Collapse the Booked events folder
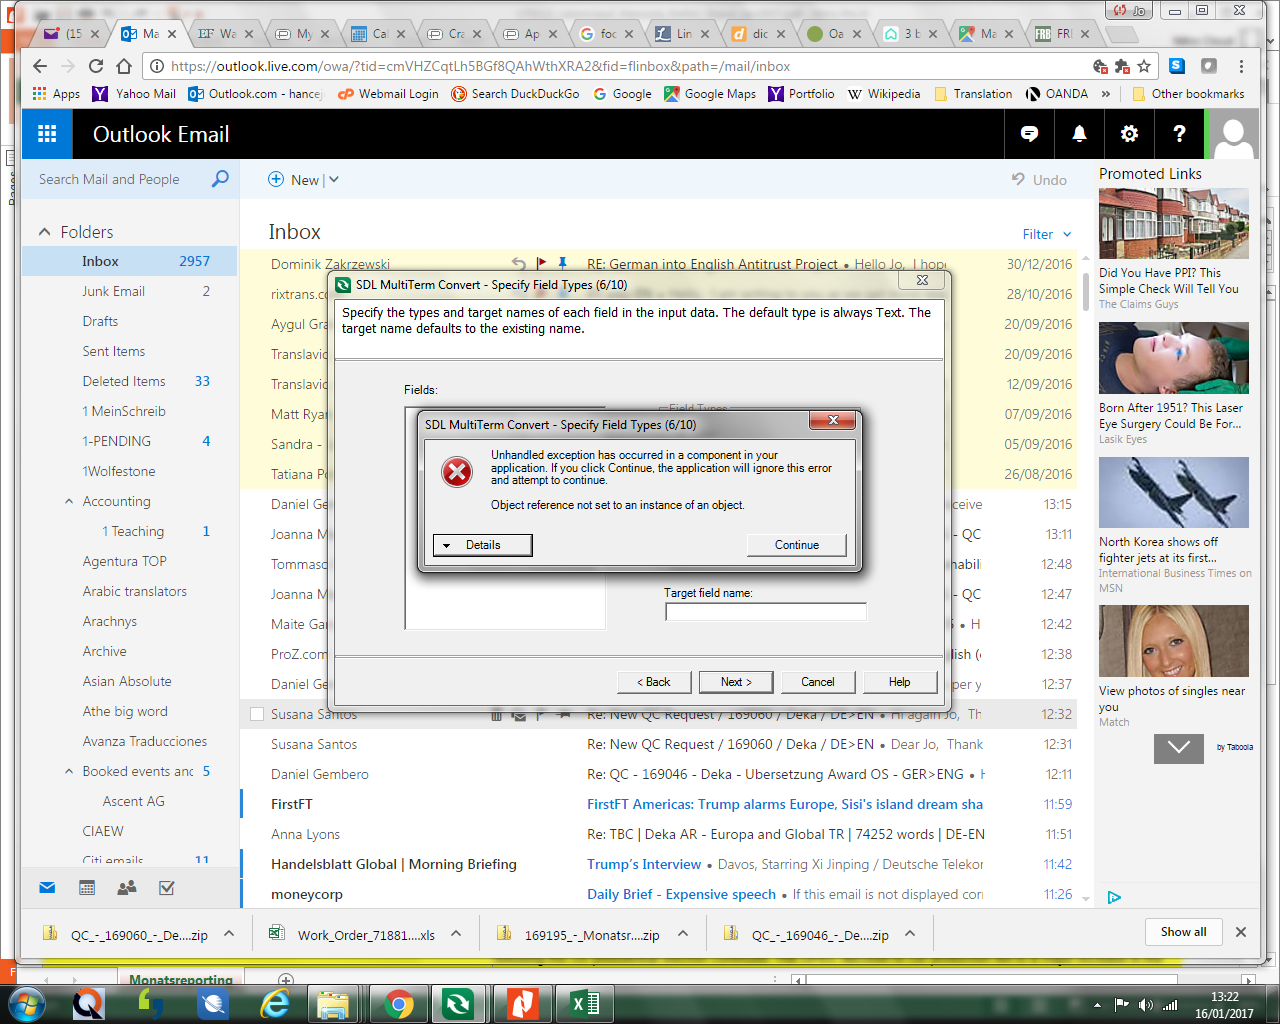The width and height of the screenshot is (1280, 1024). pos(69,771)
